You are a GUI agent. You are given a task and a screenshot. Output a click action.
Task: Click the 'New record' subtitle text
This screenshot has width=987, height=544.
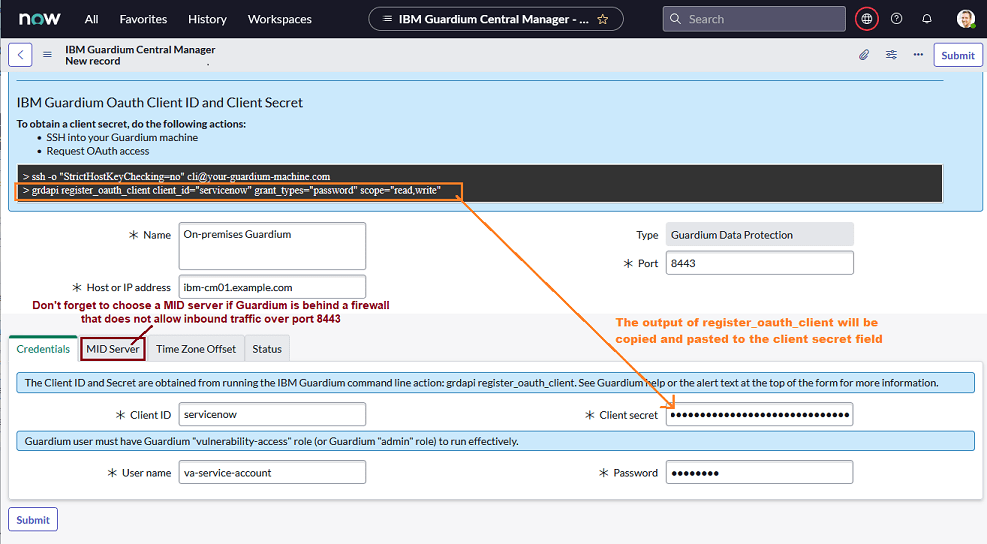click(x=93, y=61)
